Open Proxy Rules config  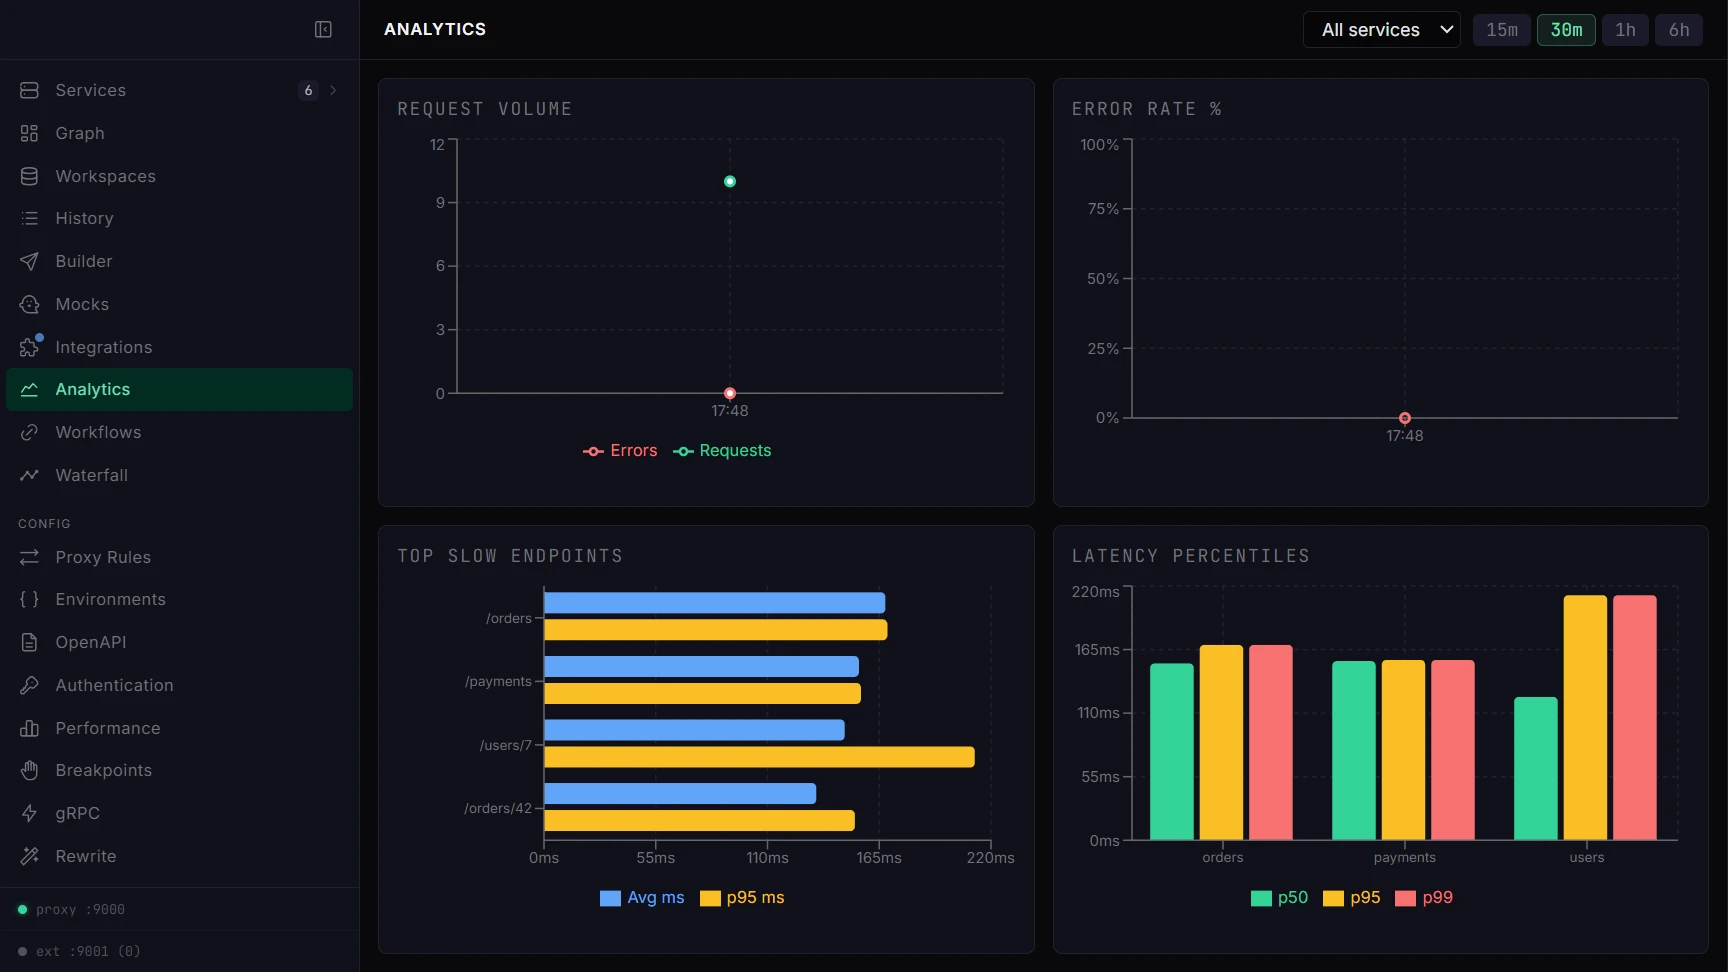(179, 557)
